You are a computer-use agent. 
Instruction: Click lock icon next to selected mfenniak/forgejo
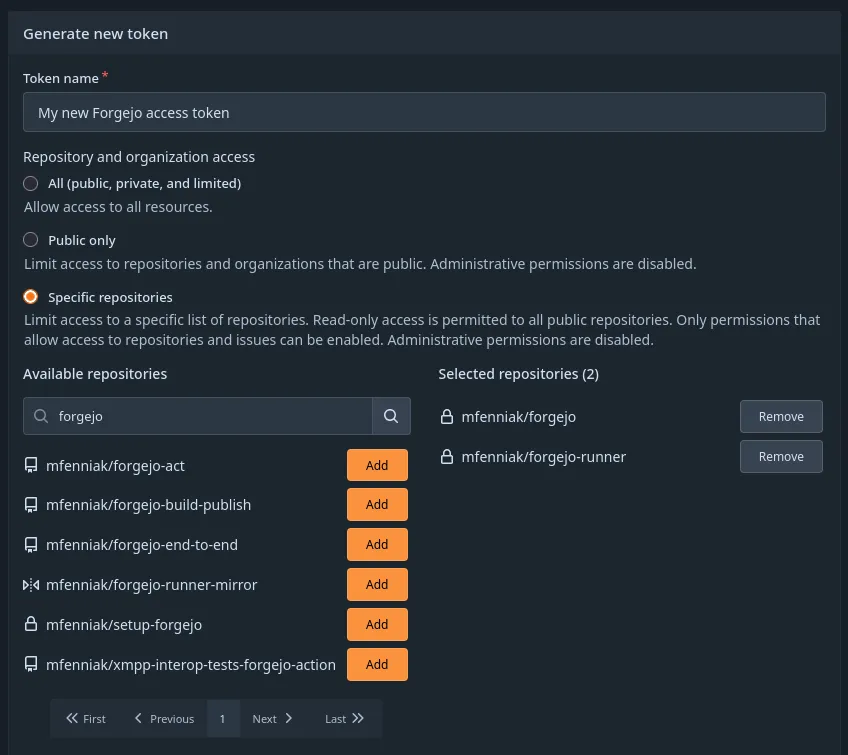coord(447,416)
